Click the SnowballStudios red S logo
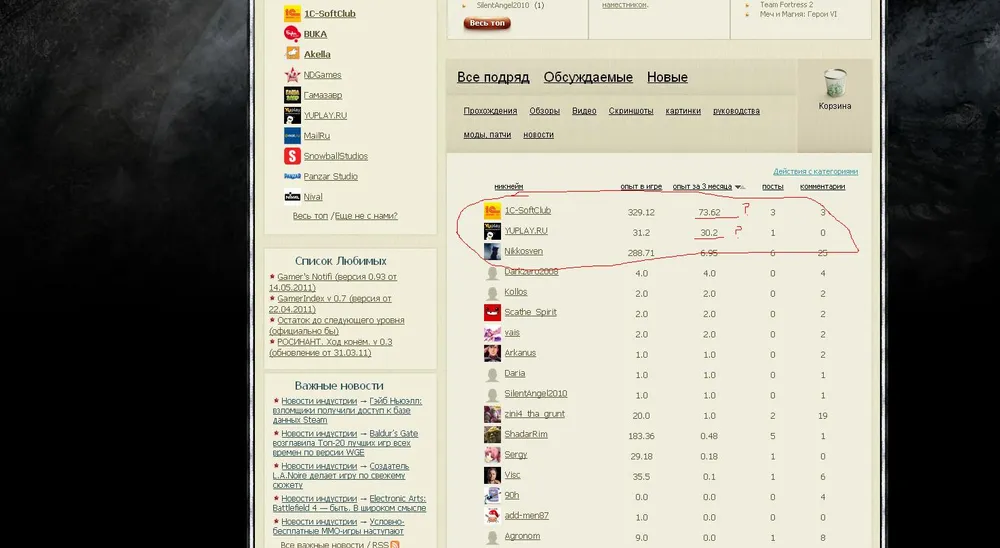The height and width of the screenshot is (548, 1000). point(292,156)
